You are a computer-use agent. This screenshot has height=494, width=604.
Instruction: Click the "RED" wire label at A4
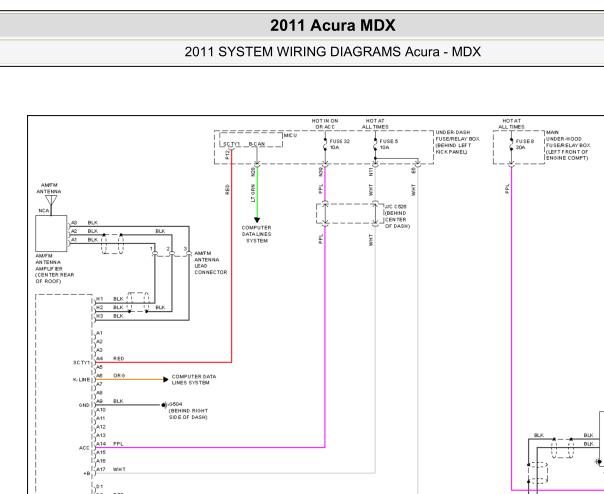119,358
